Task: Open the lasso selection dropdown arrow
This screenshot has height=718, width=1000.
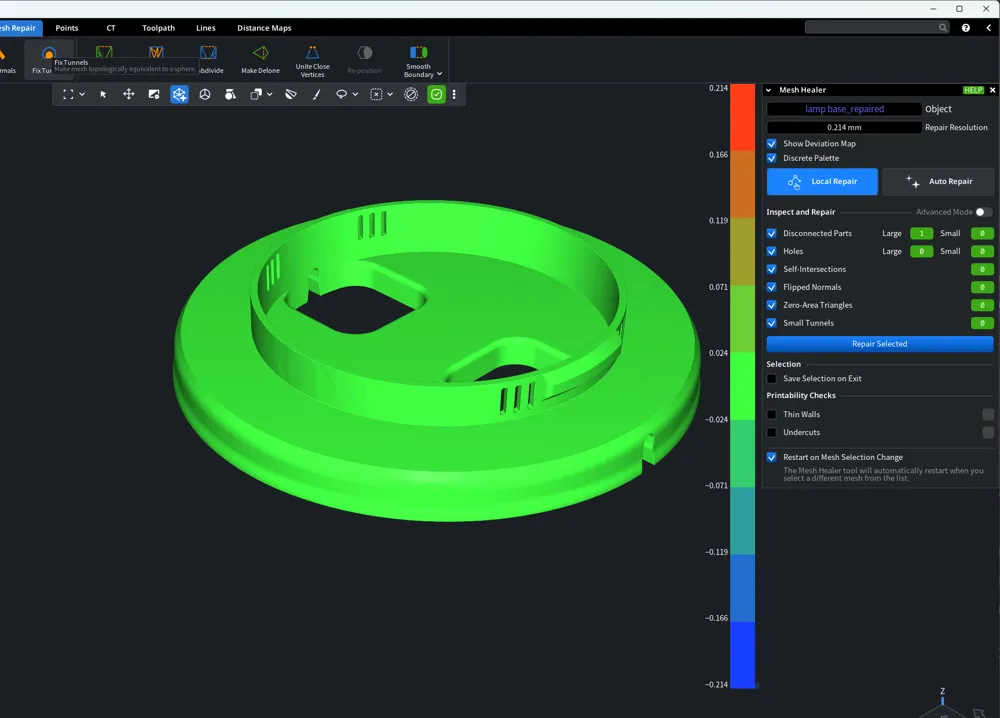Action: (355, 94)
